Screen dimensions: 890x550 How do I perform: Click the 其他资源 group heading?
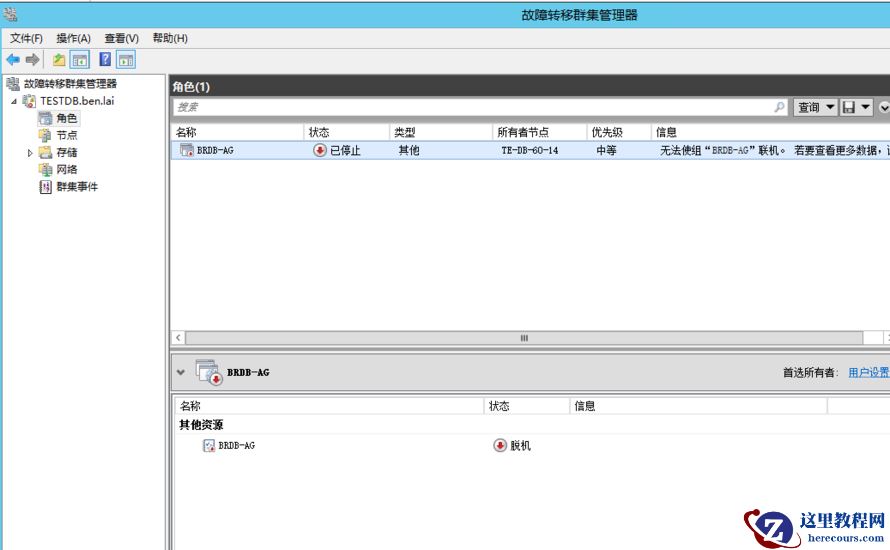point(201,425)
